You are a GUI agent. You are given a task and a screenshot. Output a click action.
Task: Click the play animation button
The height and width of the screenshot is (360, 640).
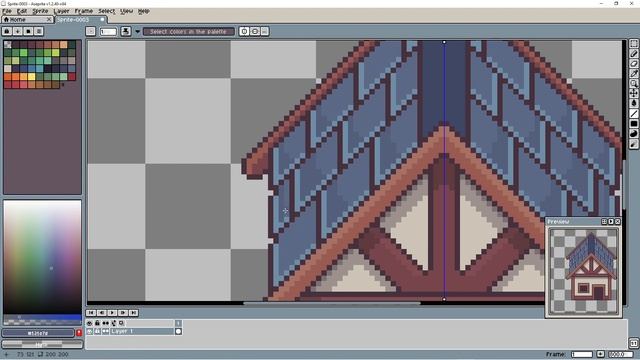pyautogui.click(x=112, y=313)
